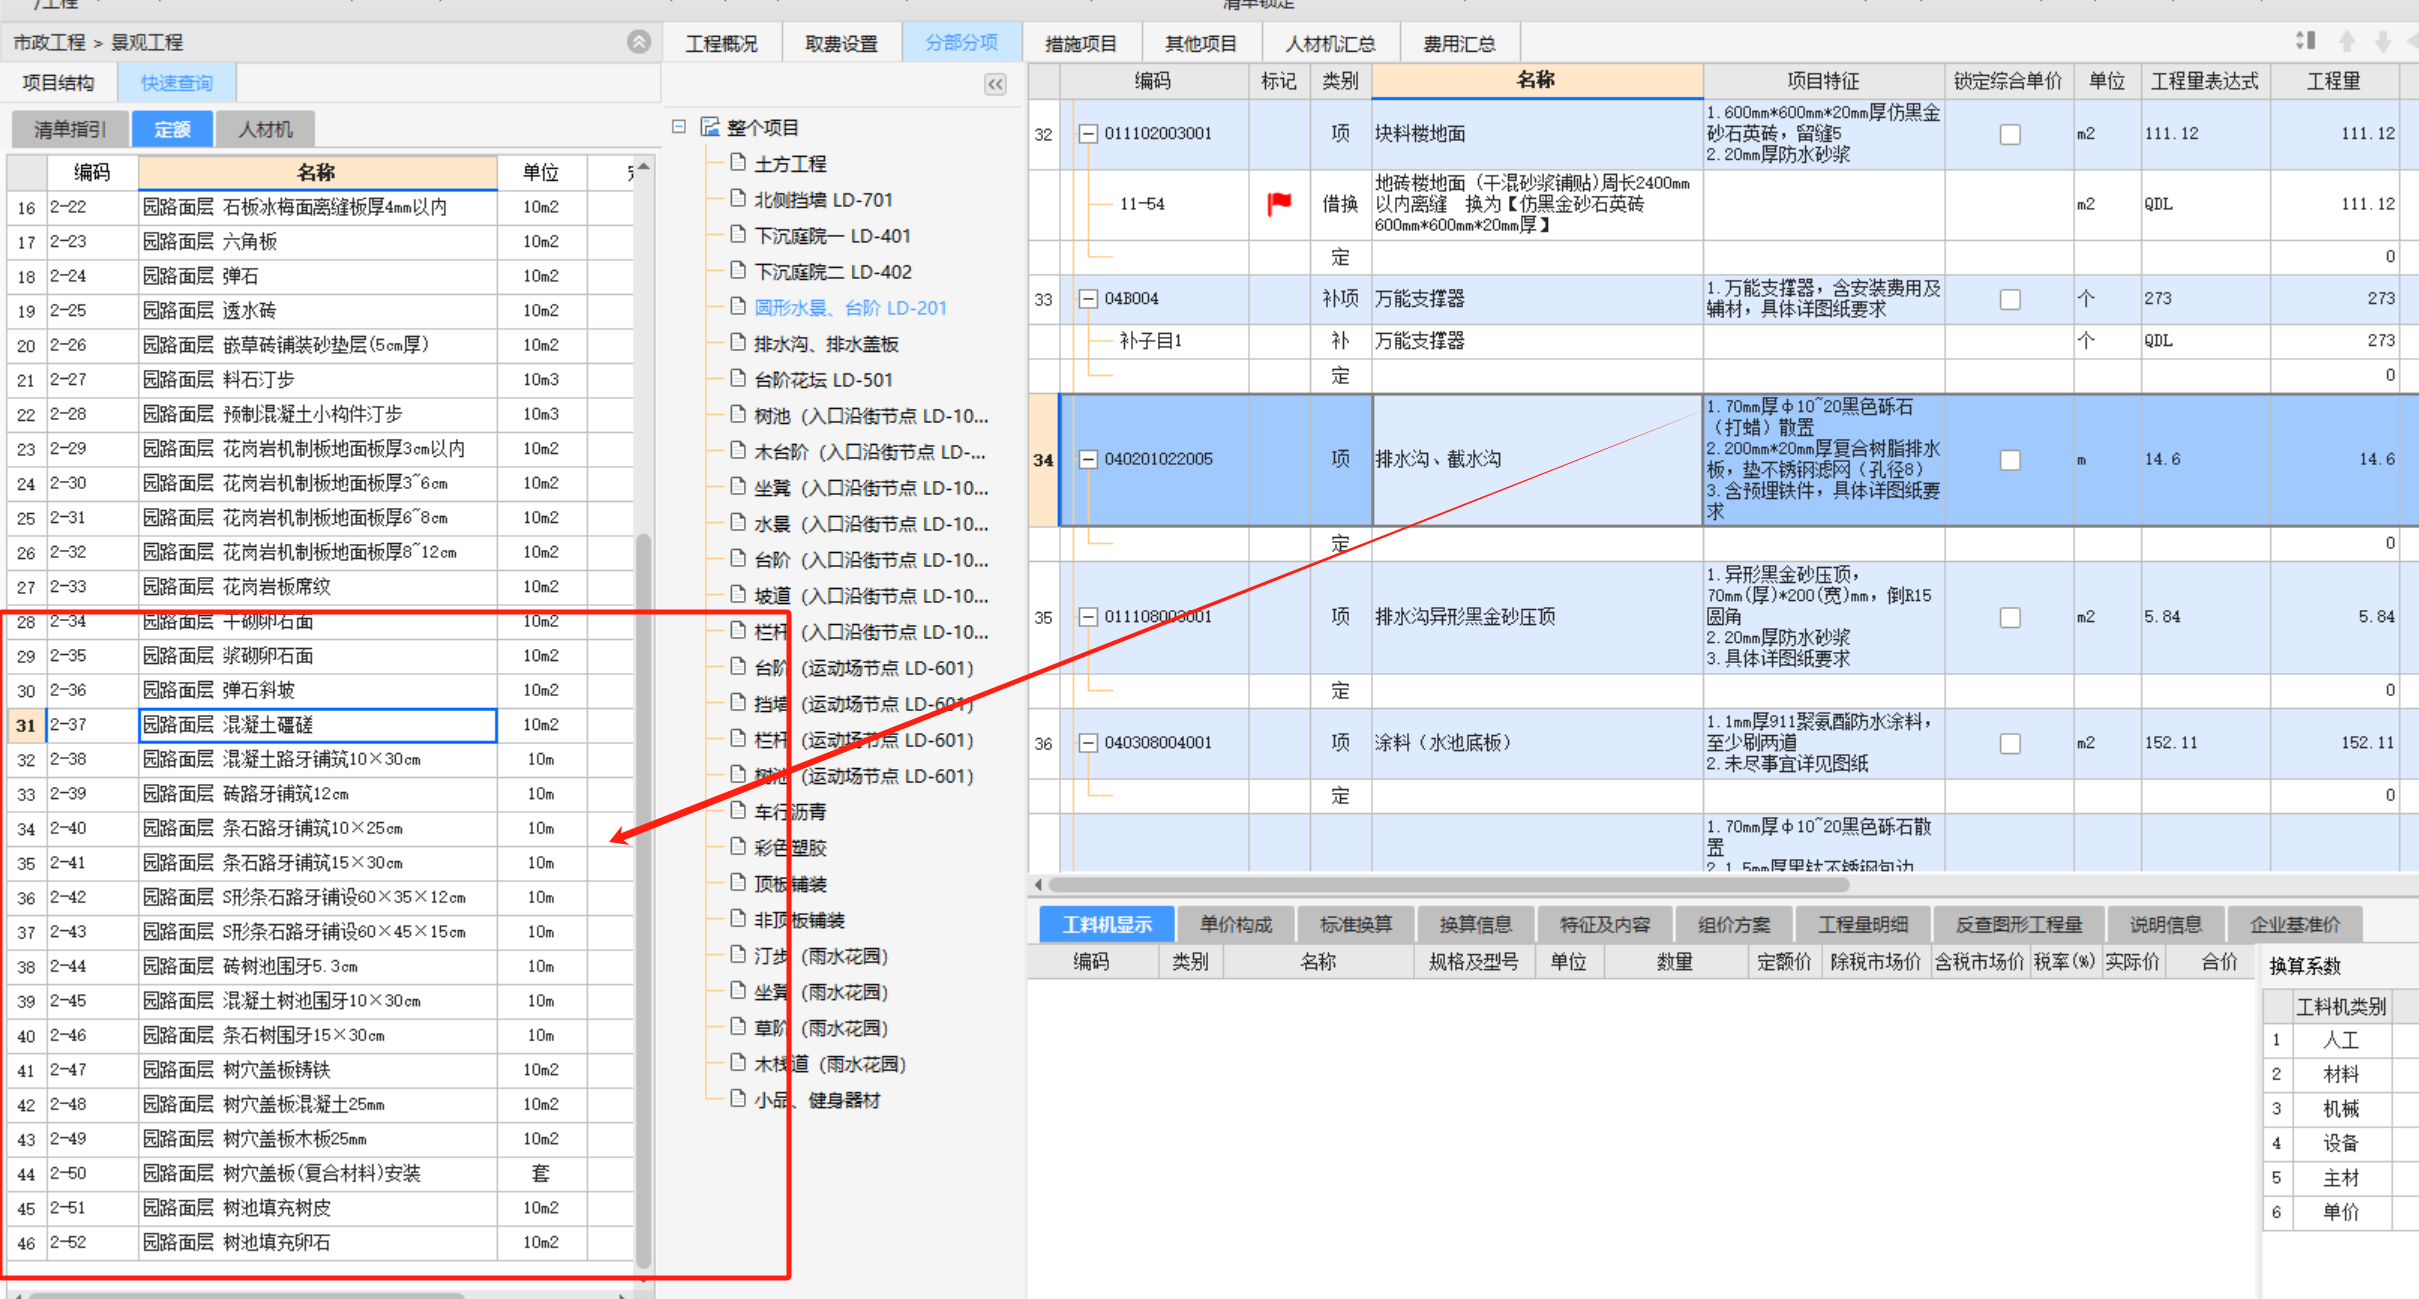Click the move-down arrow icon in the top right
2419x1299 pixels.
coord(2383,41)
